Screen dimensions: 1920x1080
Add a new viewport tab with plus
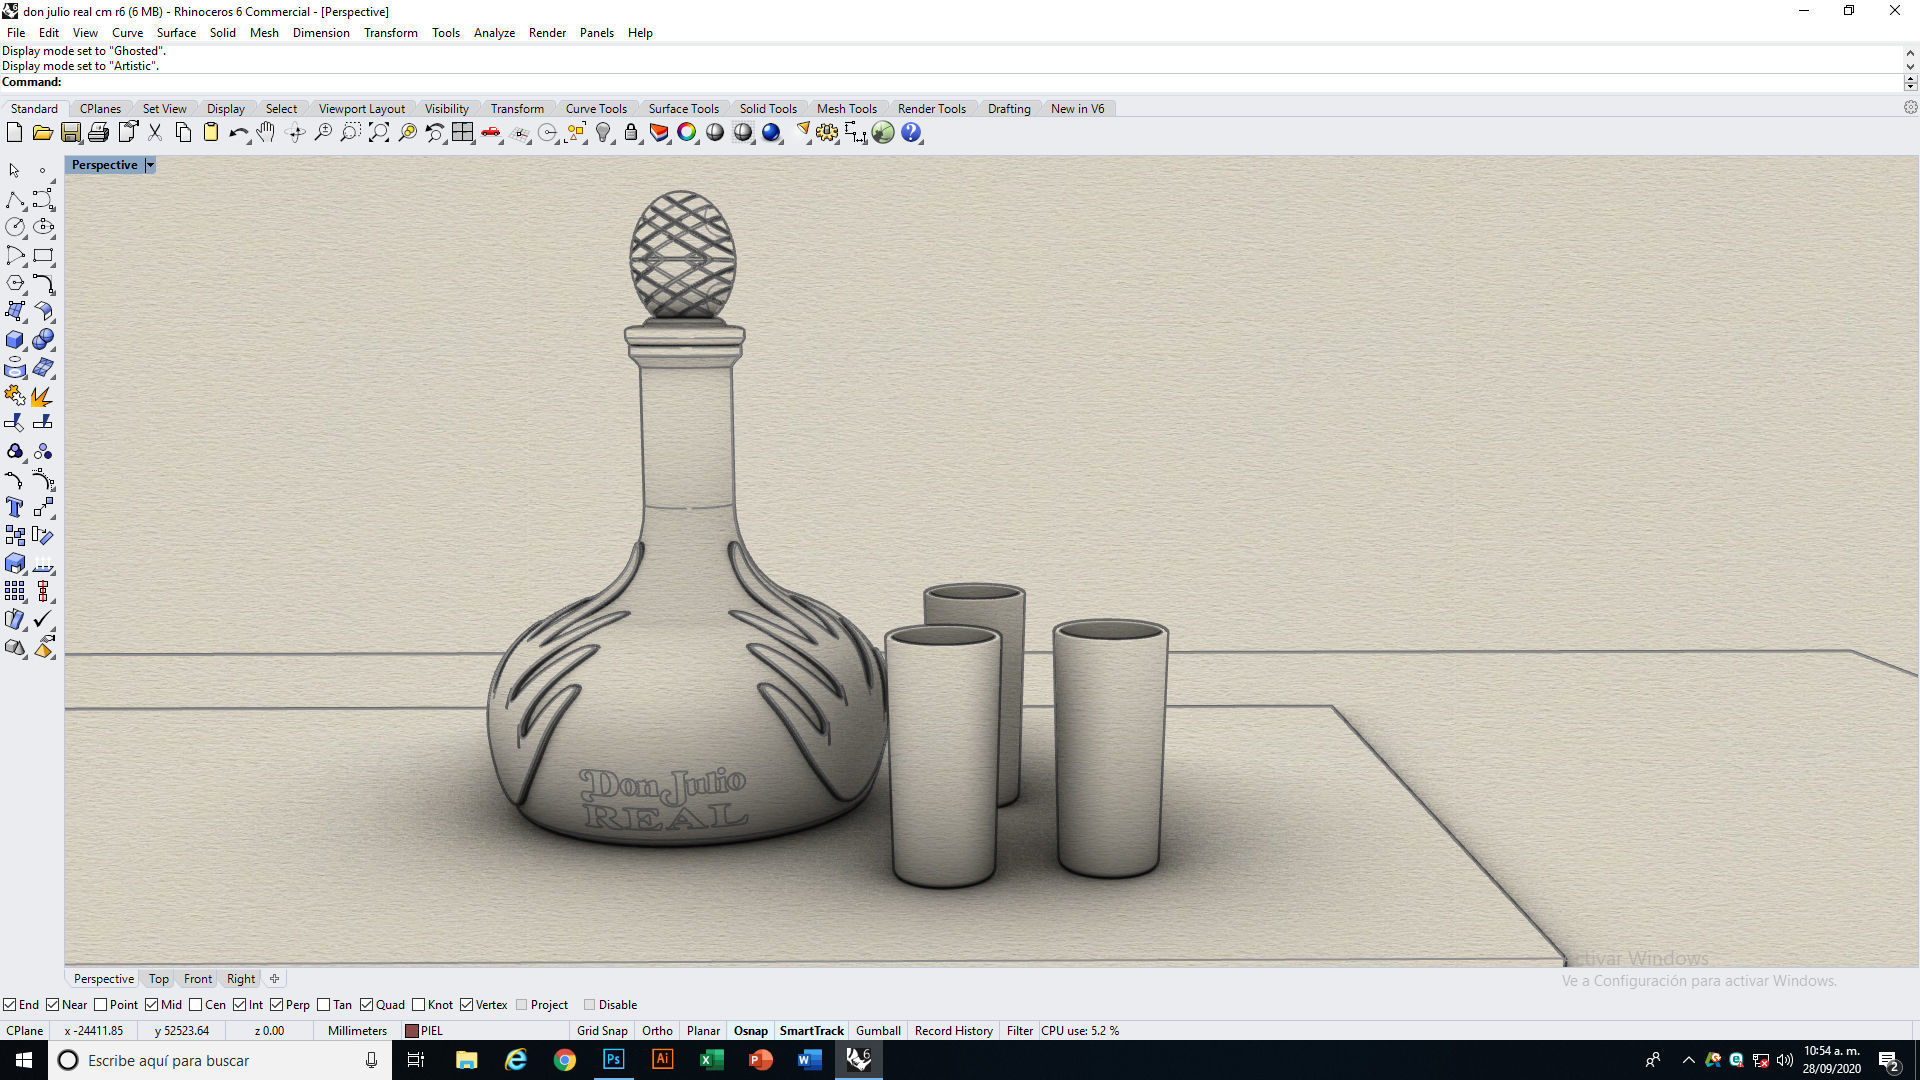tap(275, 979)
